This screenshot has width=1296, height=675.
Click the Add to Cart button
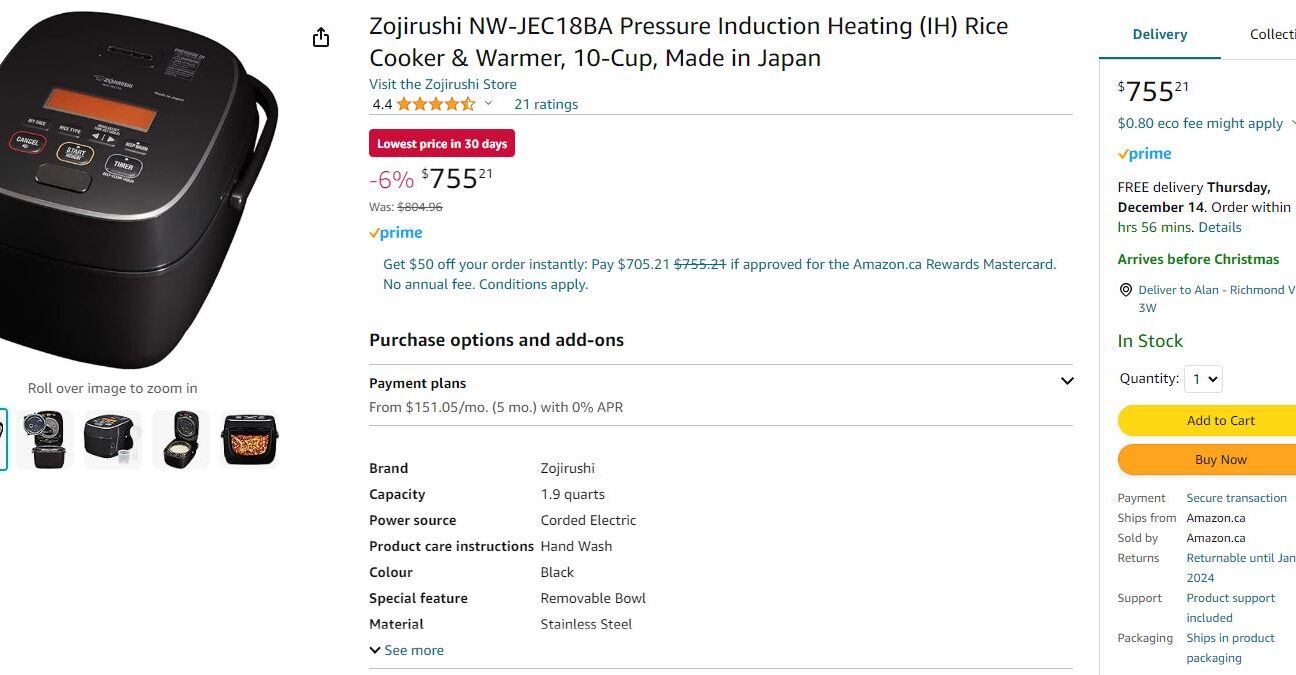(1207, 420)
